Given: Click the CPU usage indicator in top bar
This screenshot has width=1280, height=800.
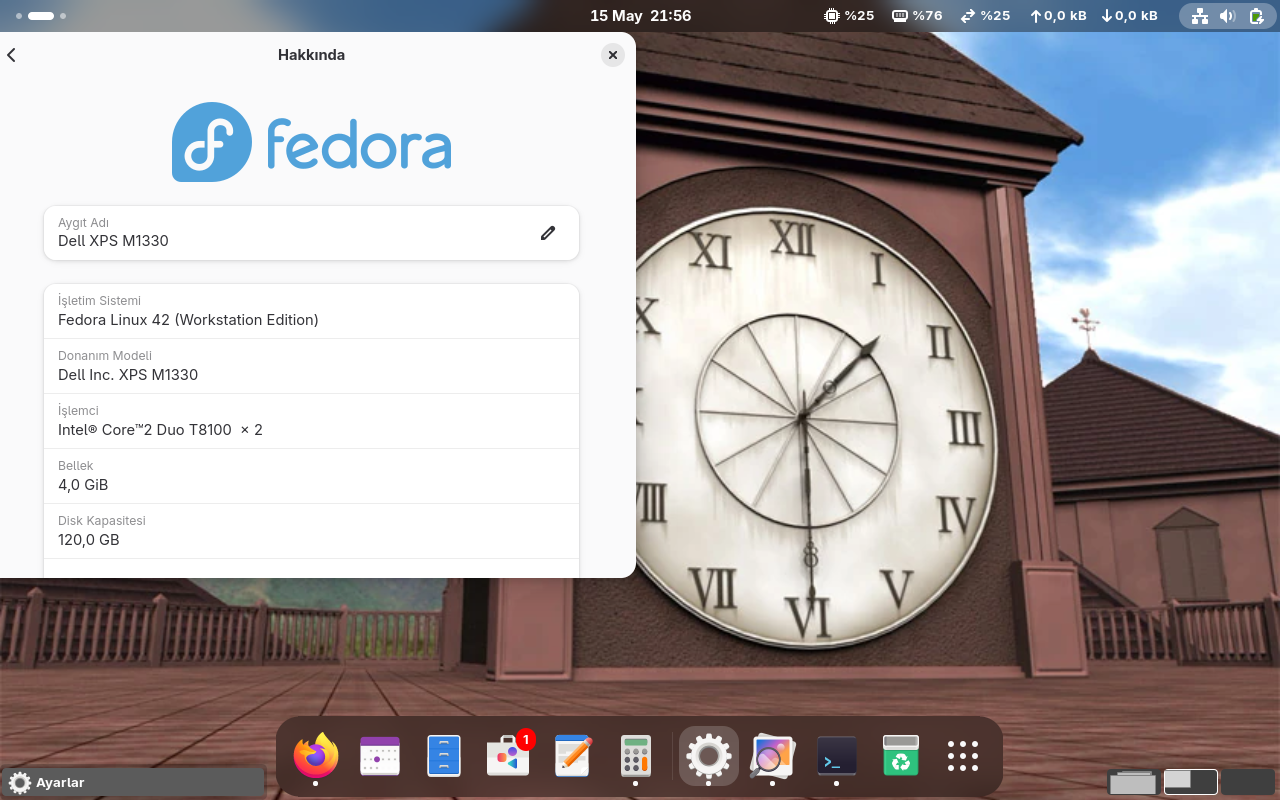Looking at the screenshot, I should [x=848, y=16].
